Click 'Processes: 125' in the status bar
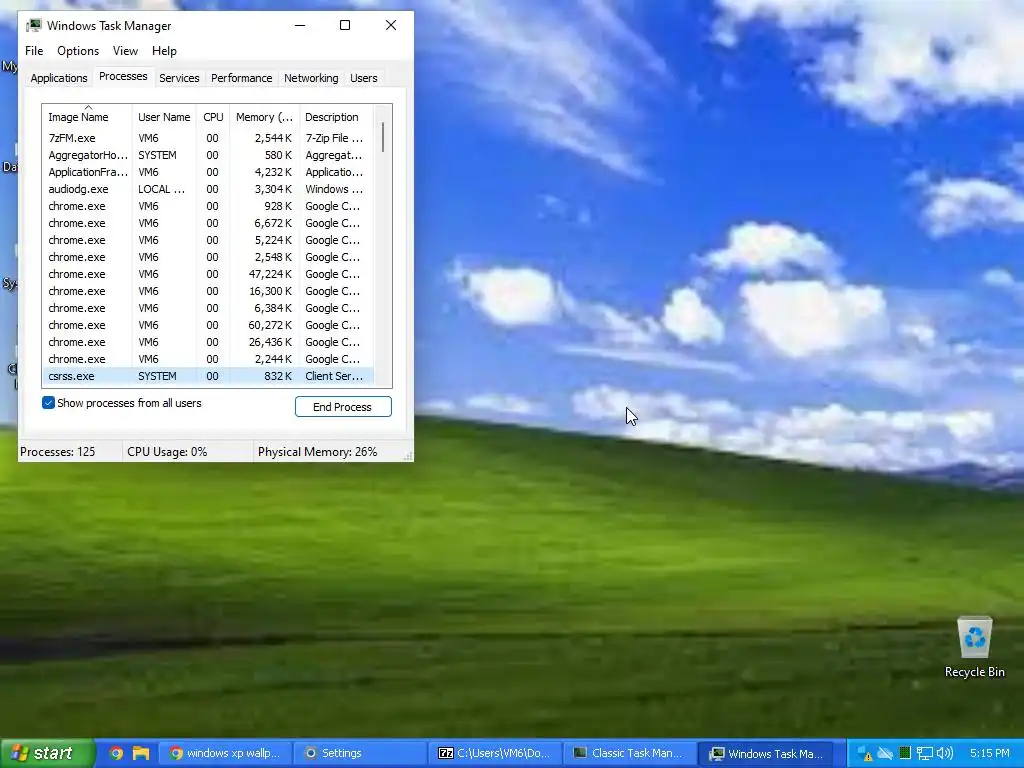Screen dimensions: 1024x768 (x=57, y=452)
